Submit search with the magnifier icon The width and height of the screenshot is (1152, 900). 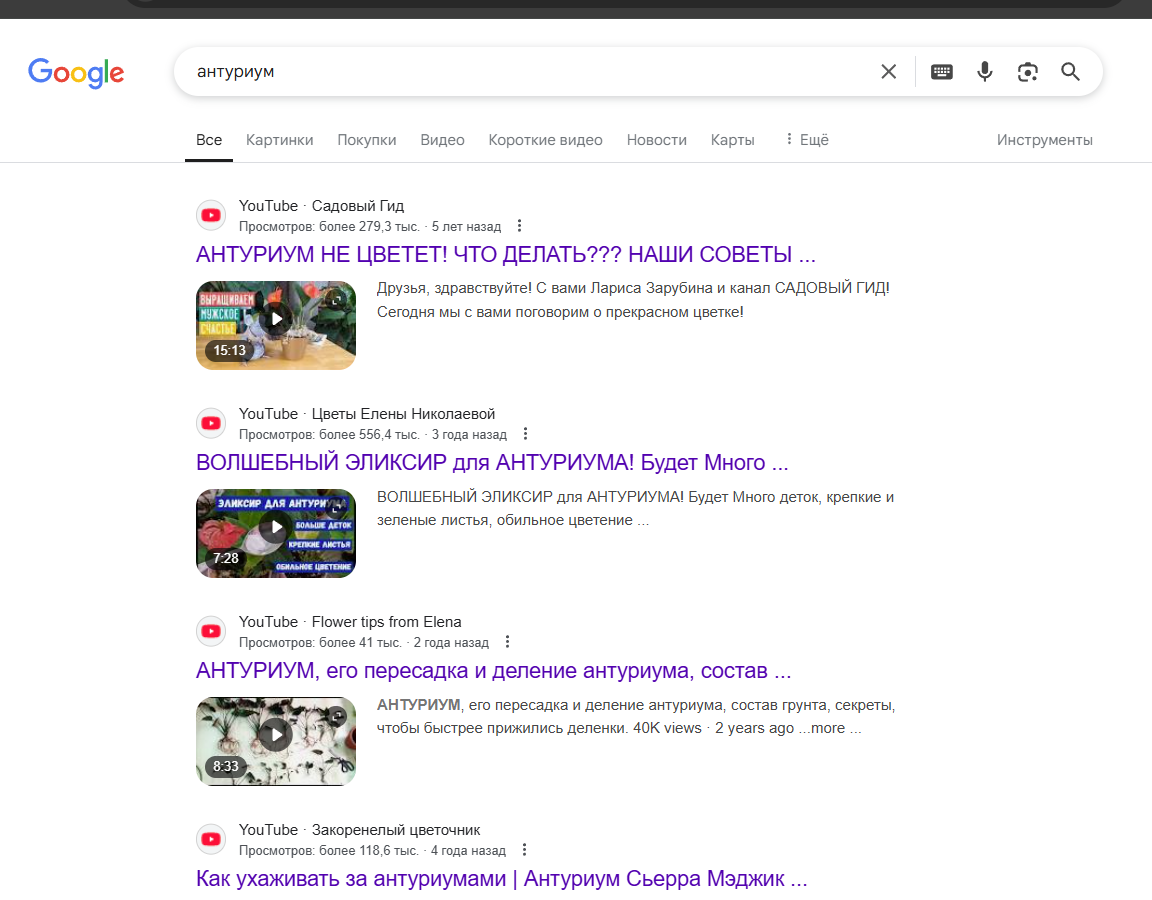click(1070, 71)
